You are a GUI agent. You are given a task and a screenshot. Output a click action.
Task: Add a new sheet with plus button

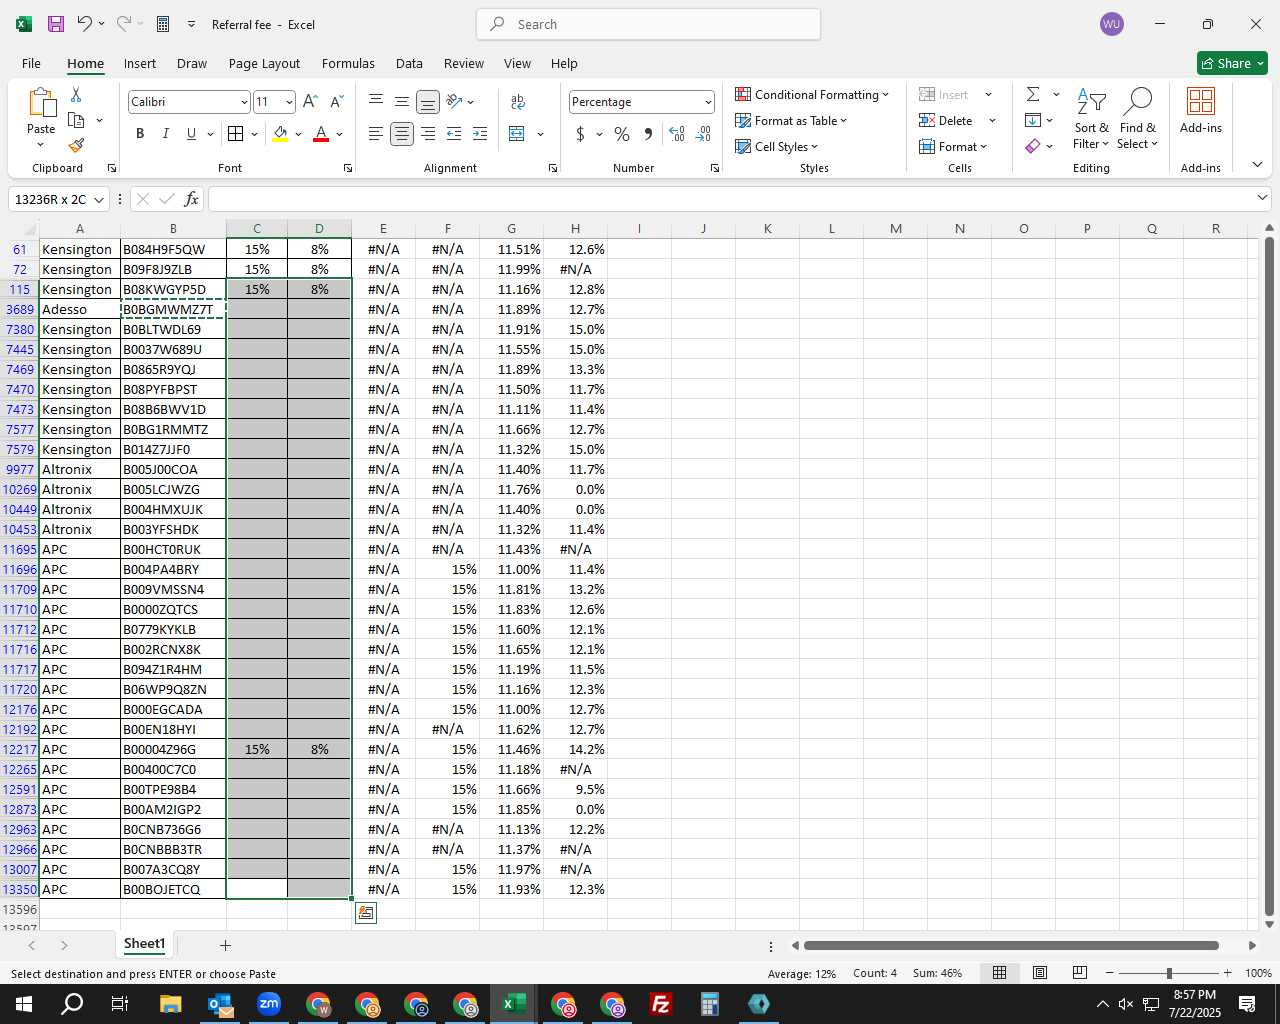(225, 945)
